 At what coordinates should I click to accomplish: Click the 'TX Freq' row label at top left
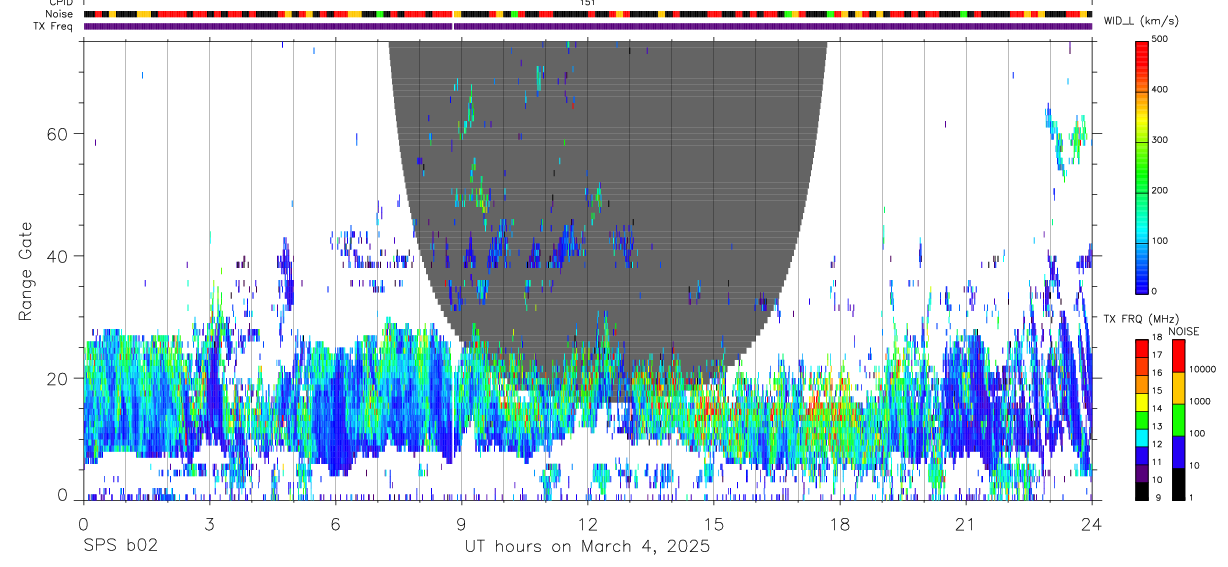tap(54, 26)
